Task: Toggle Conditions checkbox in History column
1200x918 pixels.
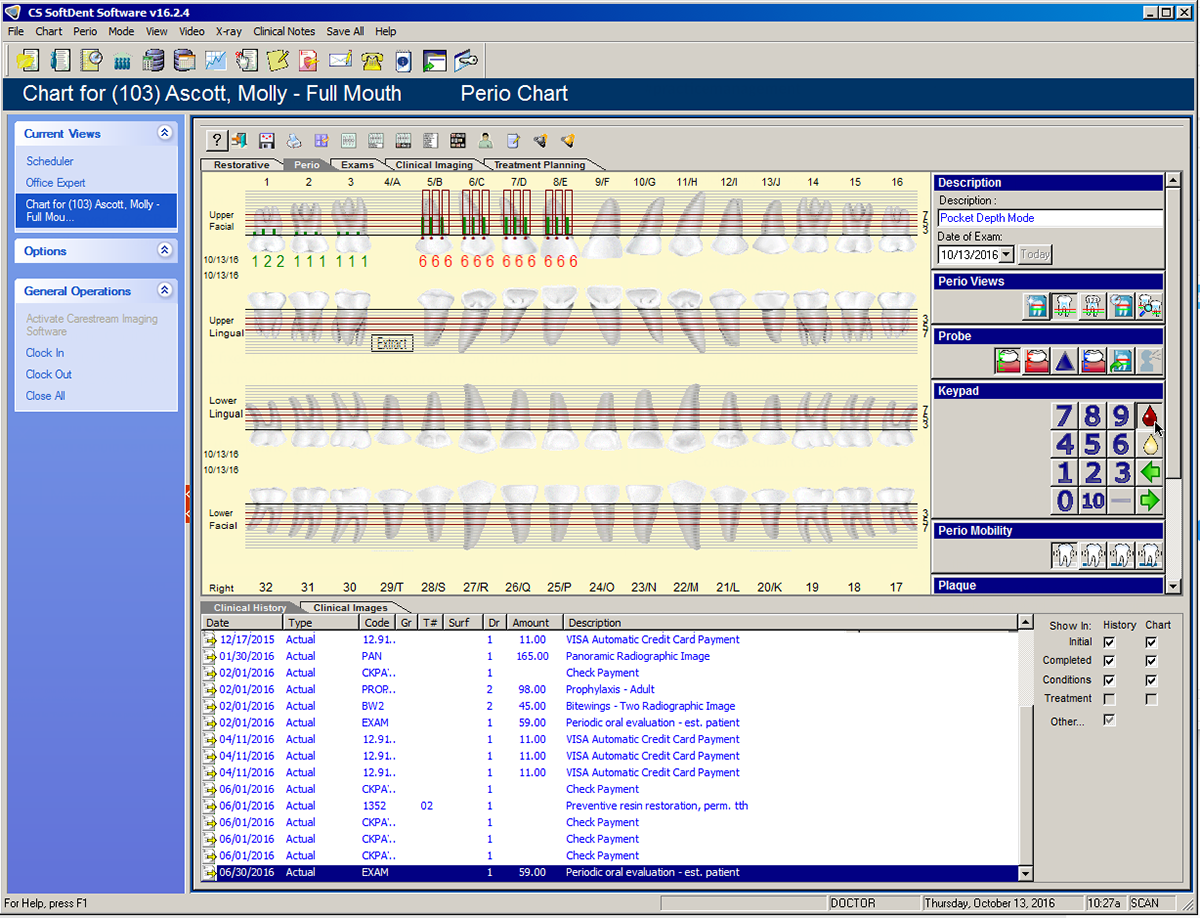Action: pyautogui.click(x=1109, y=680)
